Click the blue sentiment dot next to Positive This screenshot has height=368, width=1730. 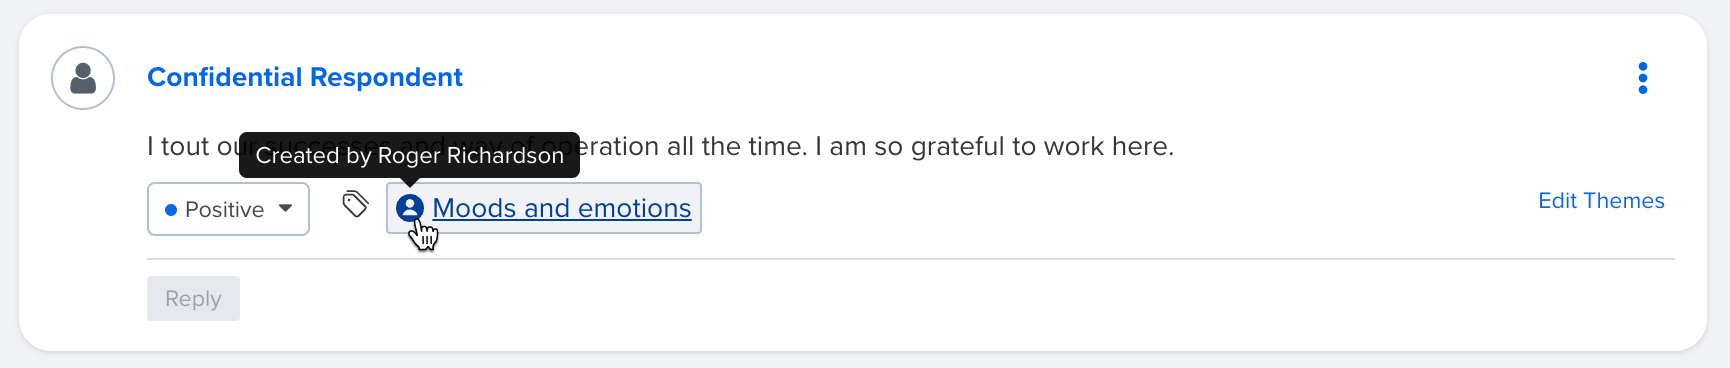tap(171, 210)
